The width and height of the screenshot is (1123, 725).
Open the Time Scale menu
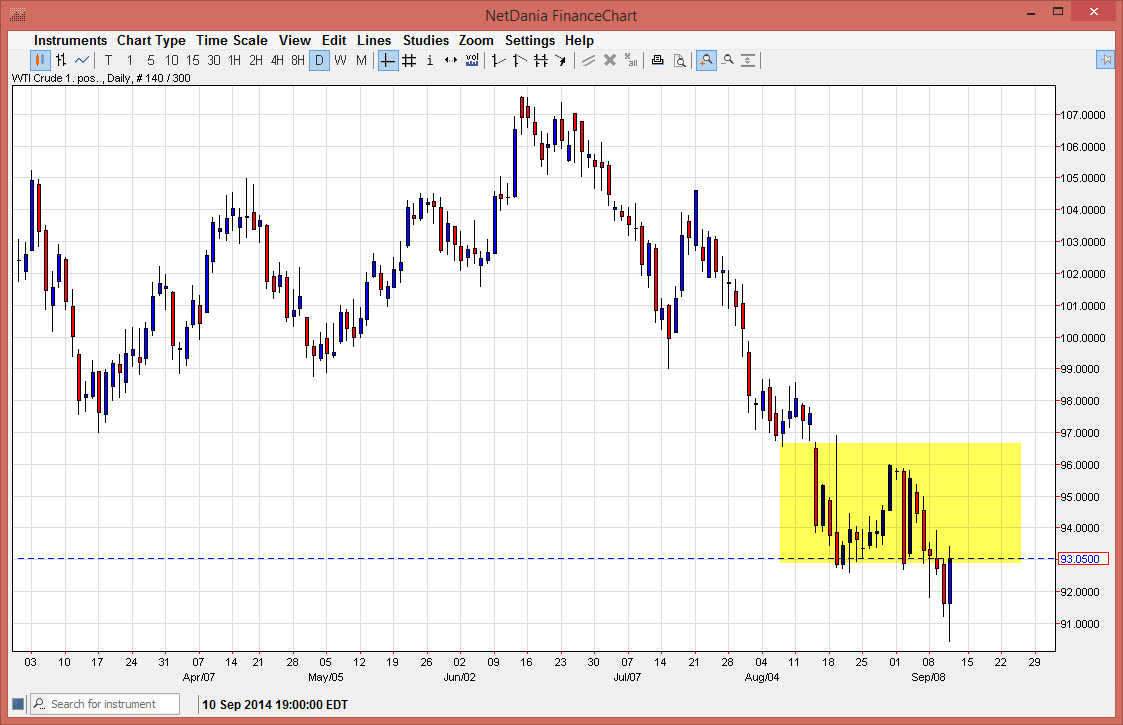[232, 40]
